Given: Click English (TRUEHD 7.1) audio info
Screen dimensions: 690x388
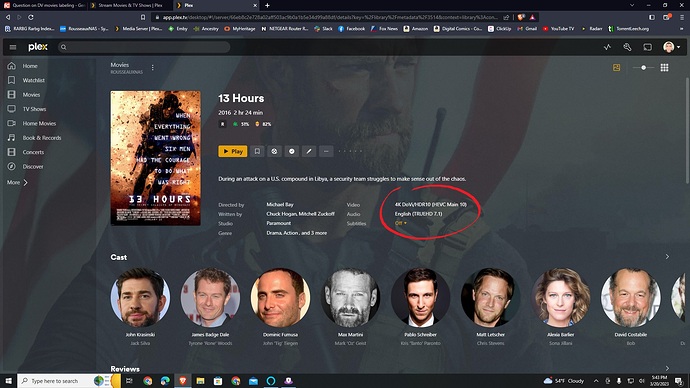Looking at the screenshot, I should coord(418,214).
